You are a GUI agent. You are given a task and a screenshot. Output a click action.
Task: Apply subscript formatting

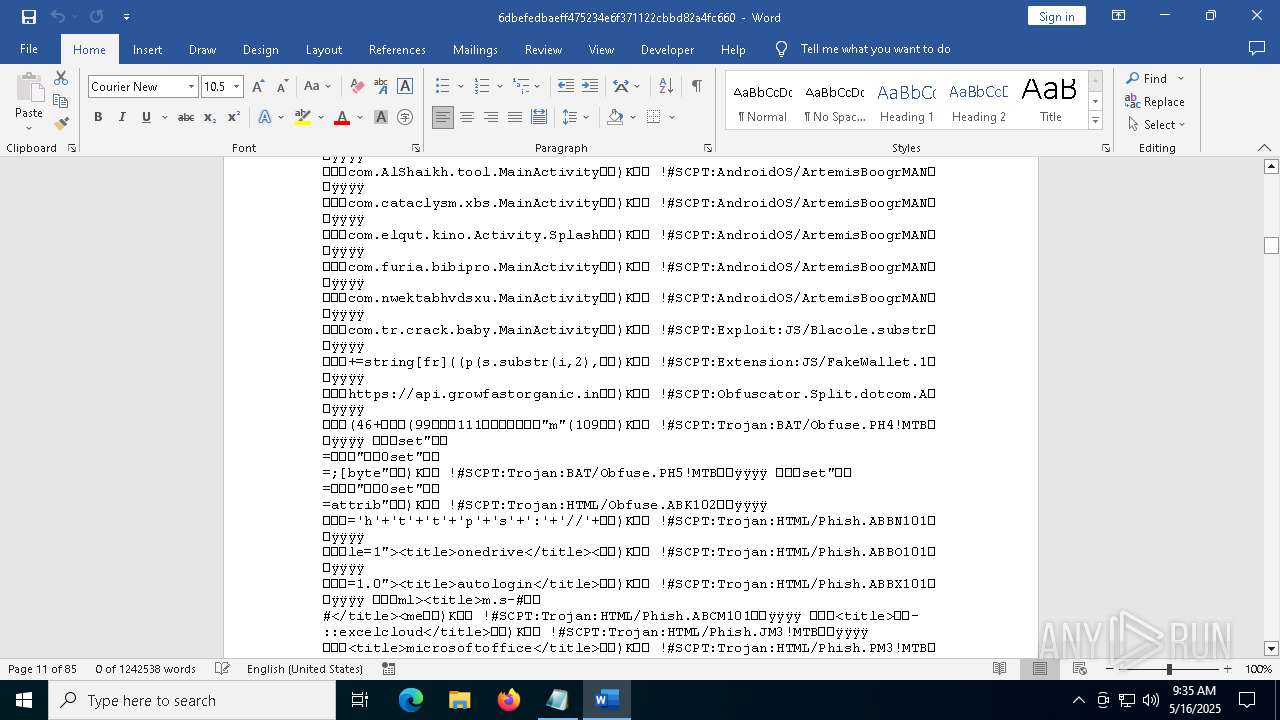tap(210, 118)
